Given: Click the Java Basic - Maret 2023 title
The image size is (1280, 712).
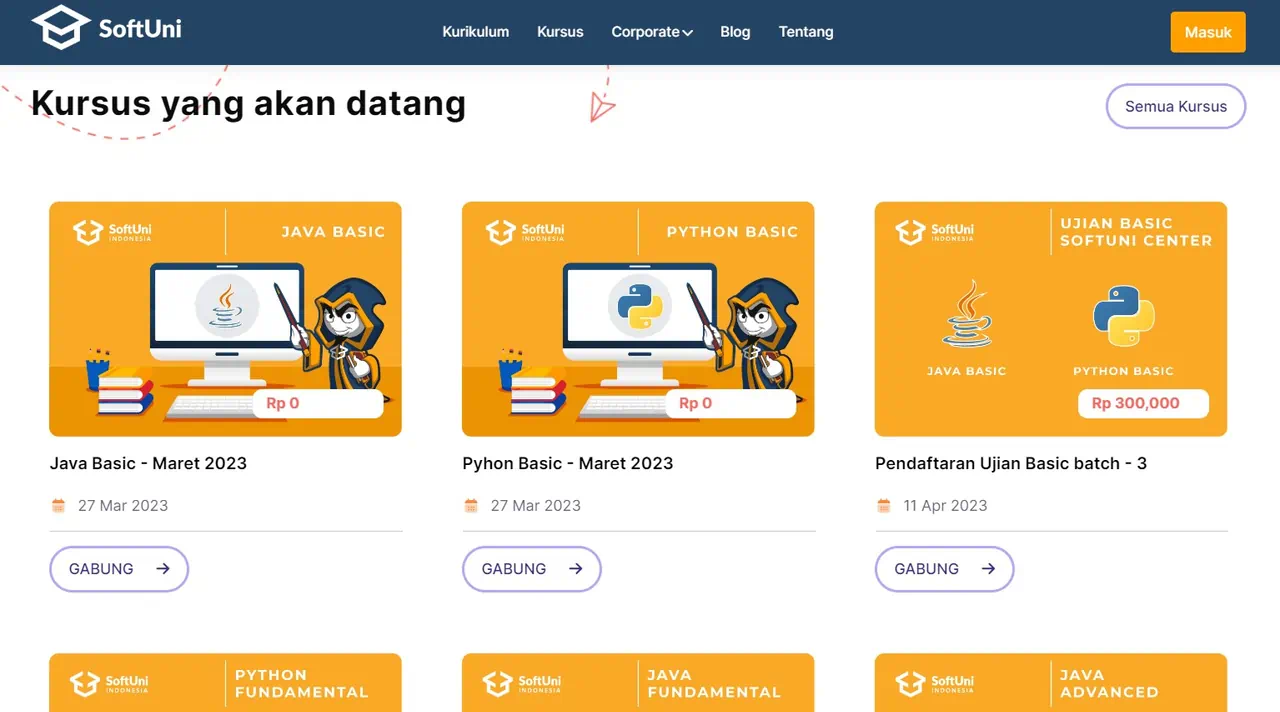Looking at the screenshot, I should (x=148, y=463).
